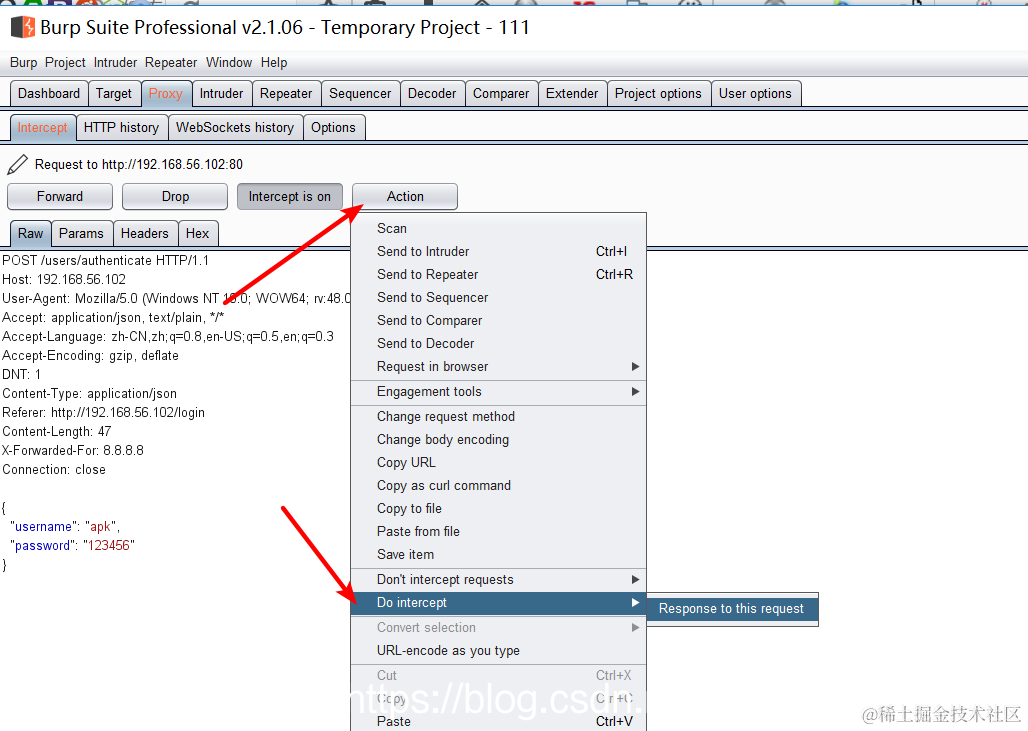Open the Decoder tab
The image size is (1028, 731).
[432, 94]
